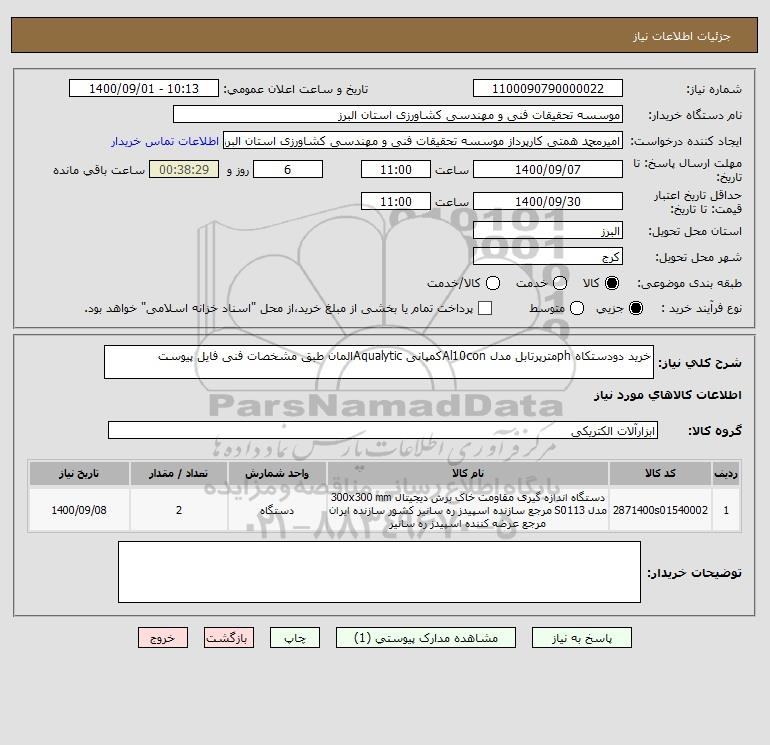Image resolution: width=770 pixels, height=745 pixels.
Task: Click the delivery city field کرج
Action: point(548,256)
